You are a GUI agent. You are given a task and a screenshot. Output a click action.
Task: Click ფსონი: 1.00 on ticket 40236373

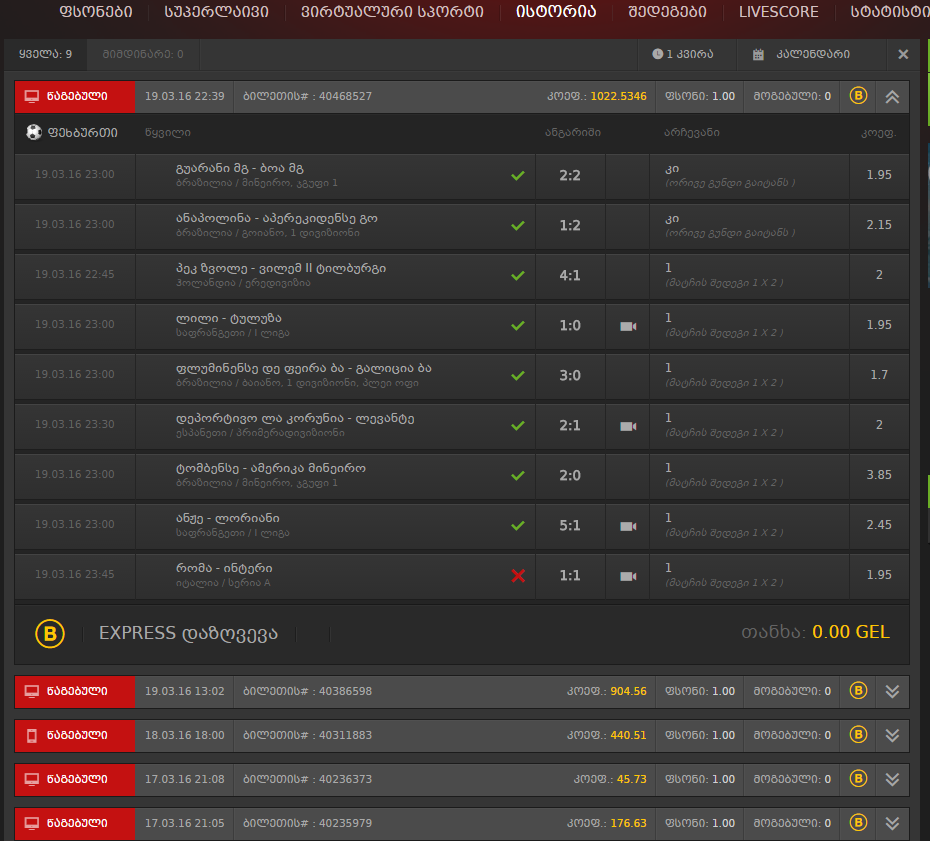[x=700, y=779]
